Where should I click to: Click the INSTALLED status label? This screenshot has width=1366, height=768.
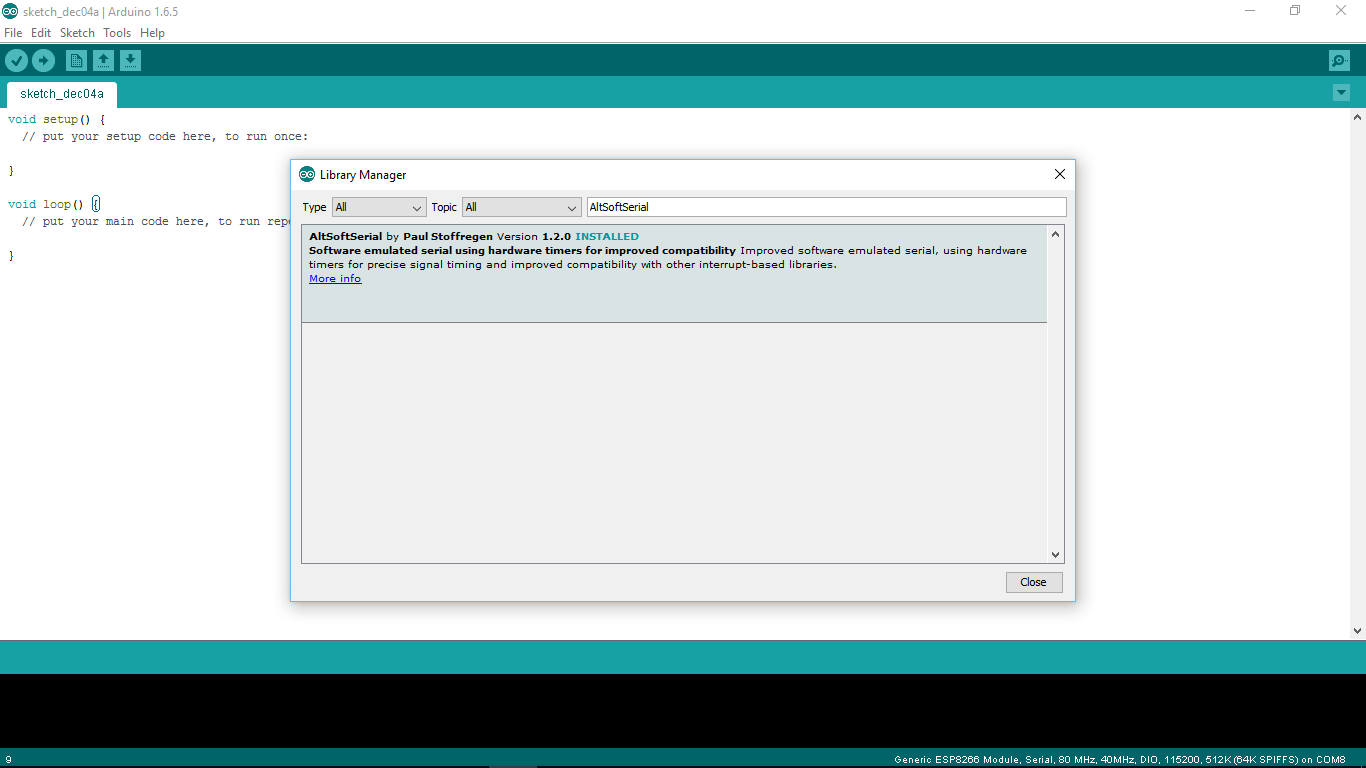(607, 237)
